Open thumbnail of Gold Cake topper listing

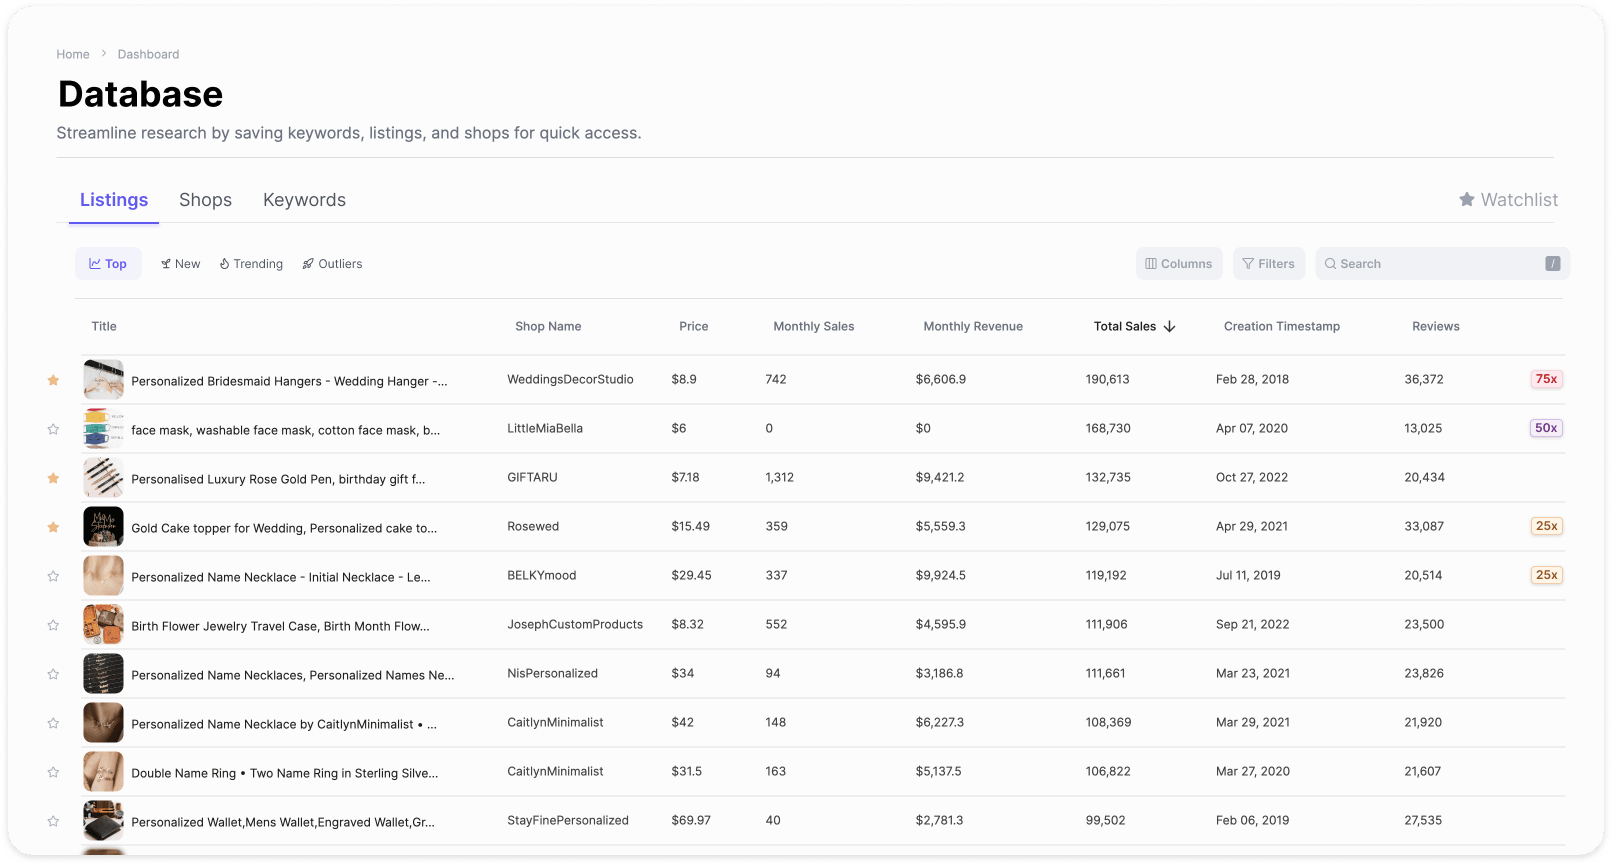(104, 527)
